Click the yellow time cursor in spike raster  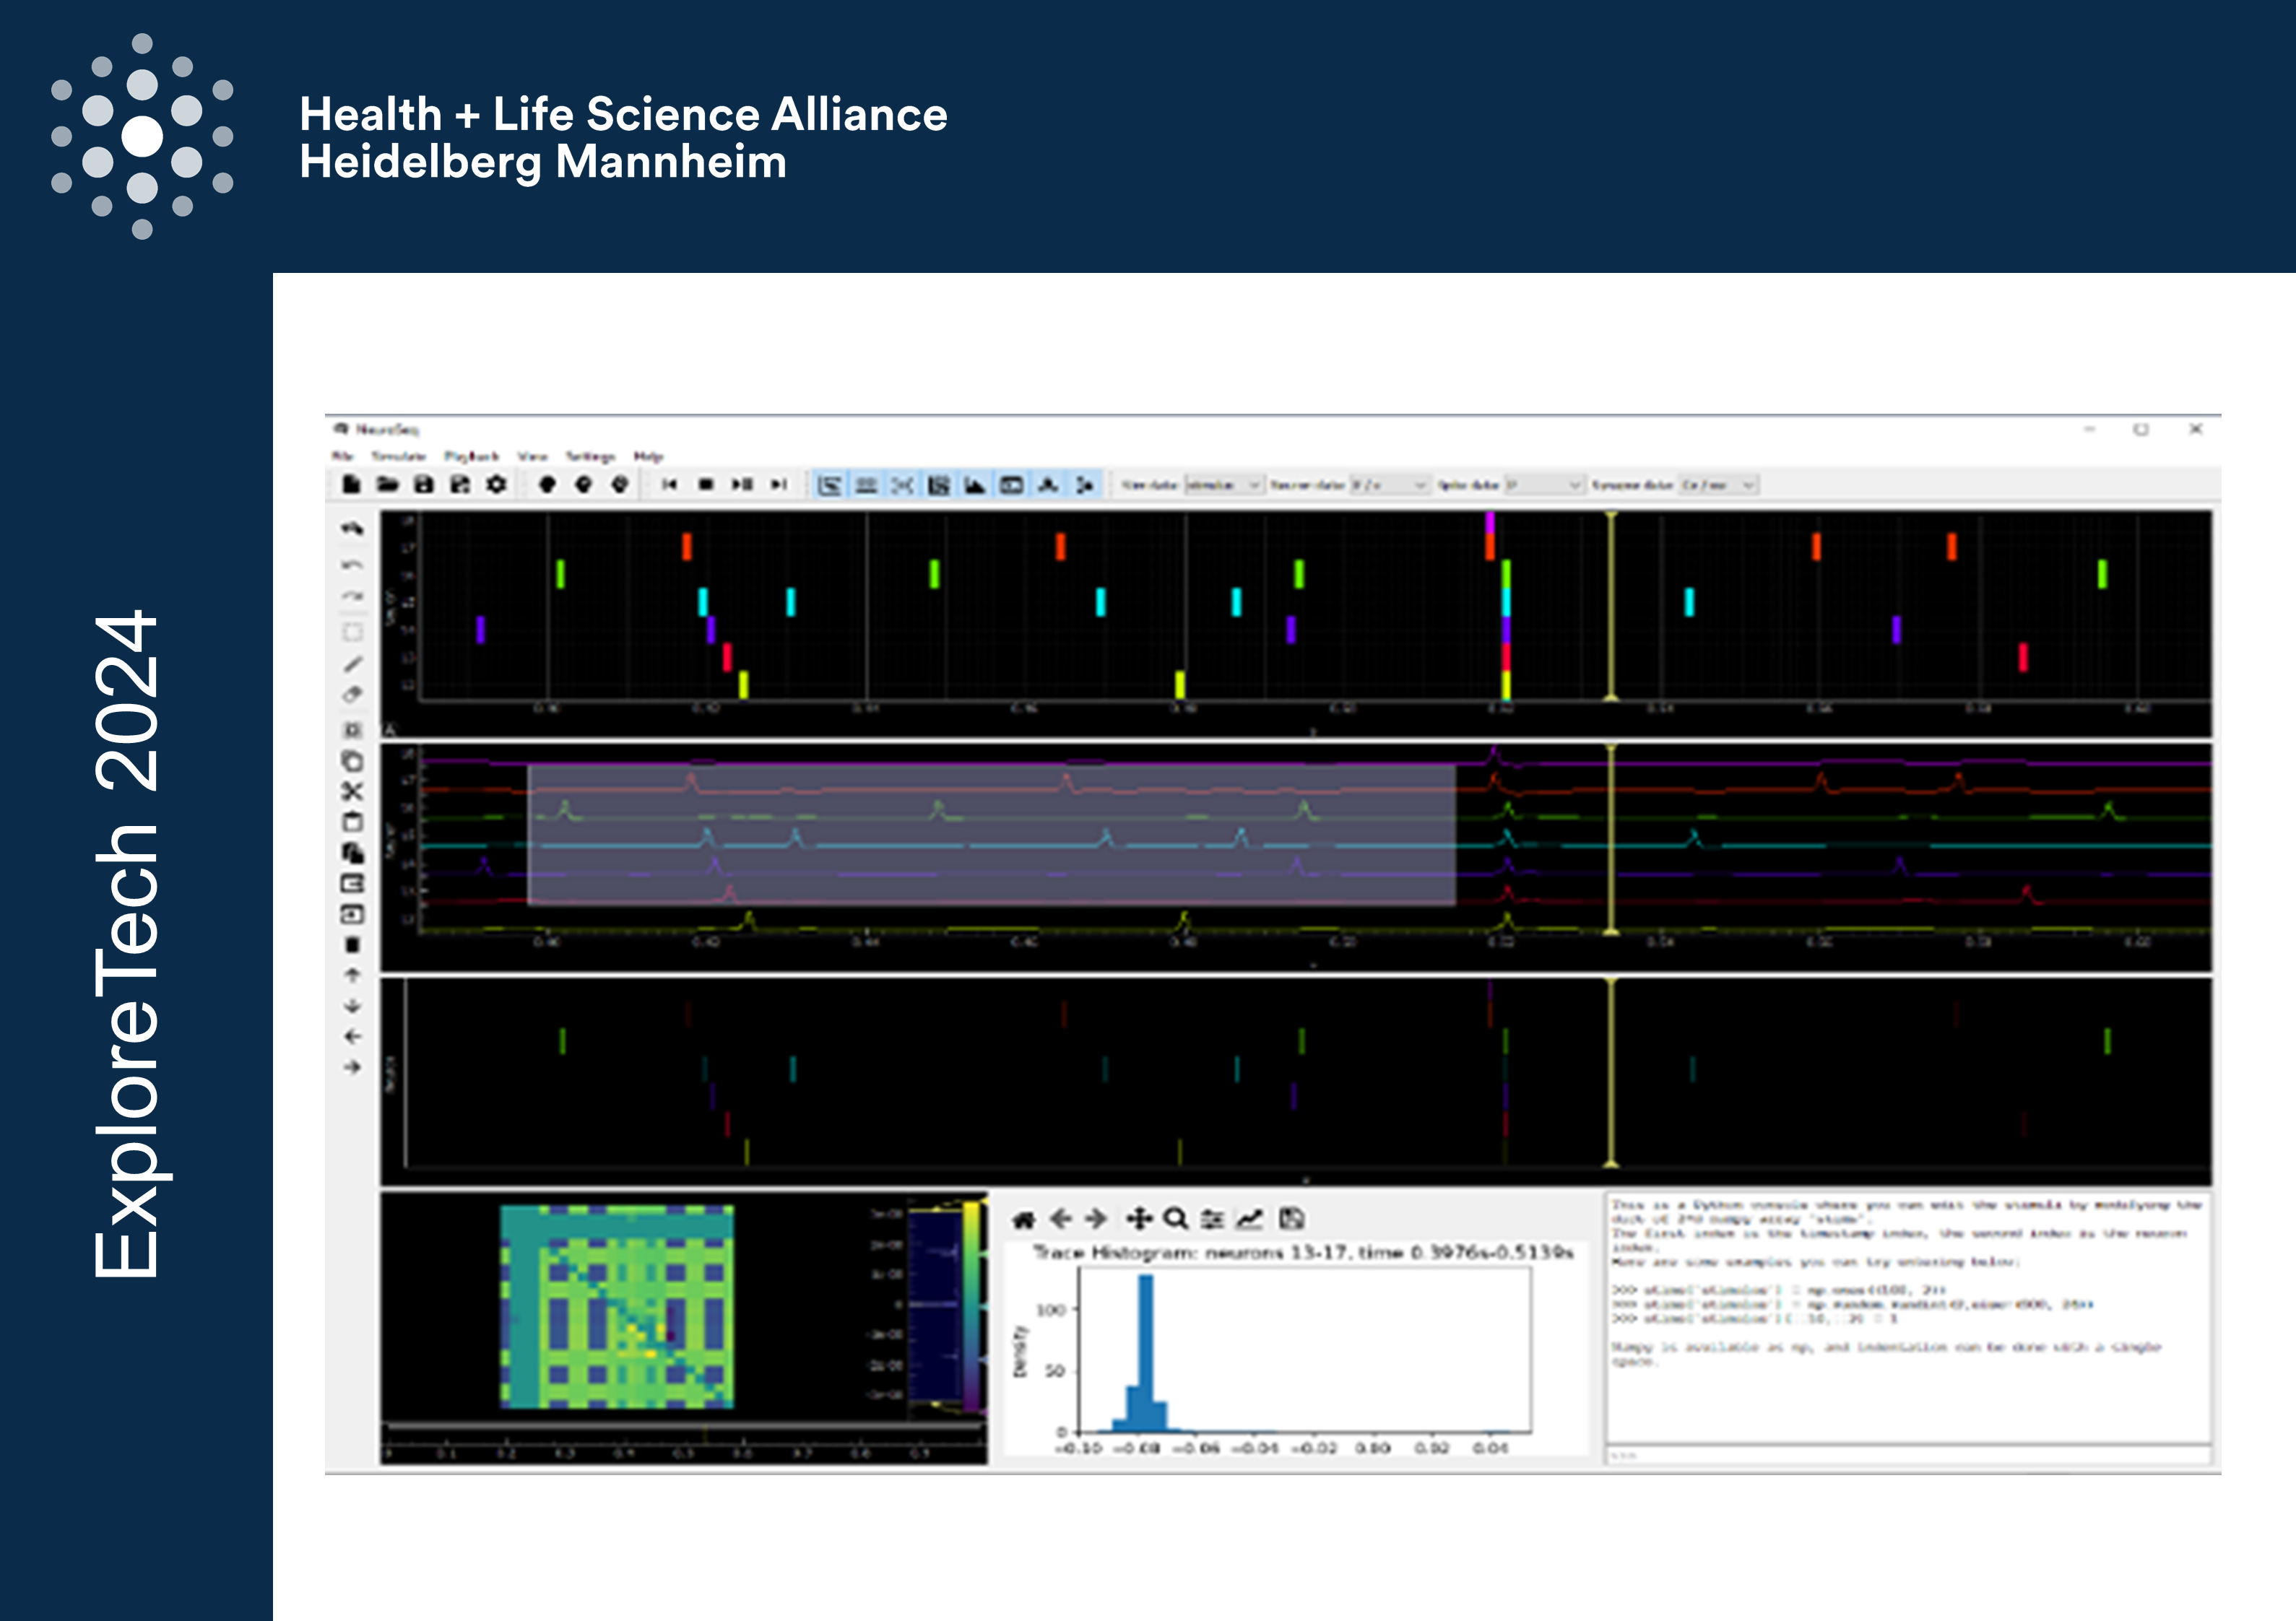[1611, 606]
